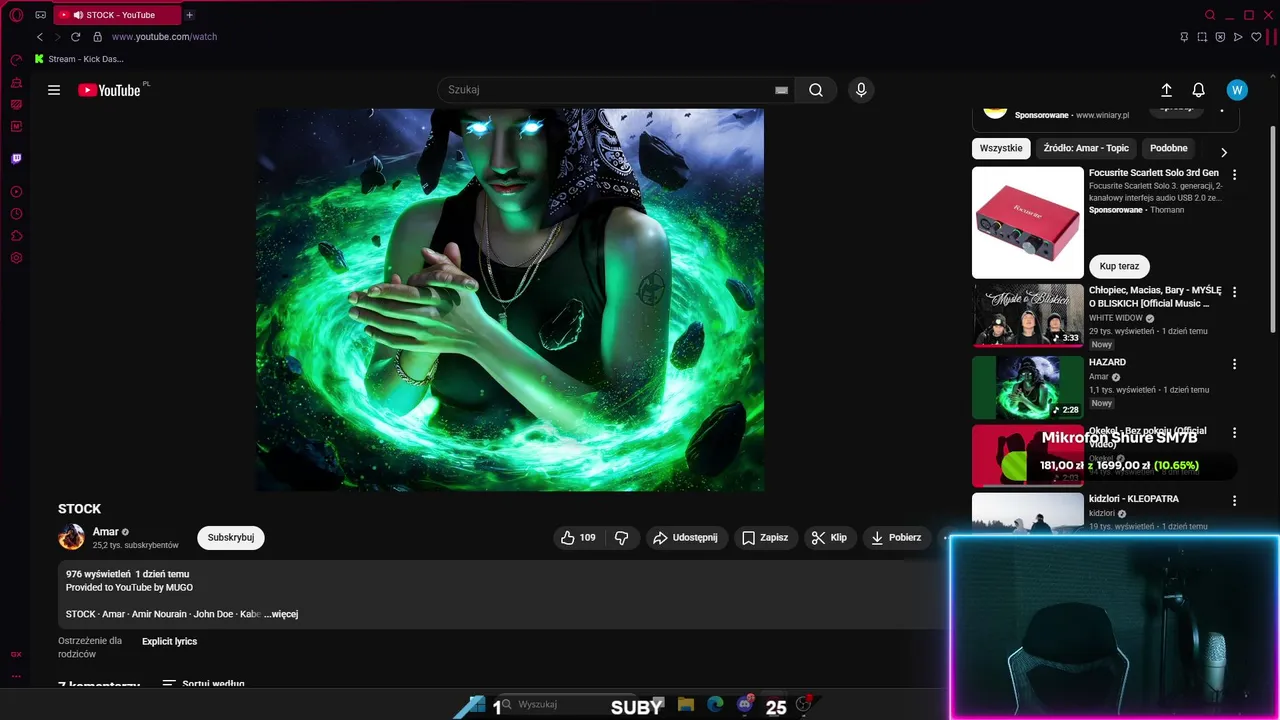Open the HAZARD video thumbnail
The height and width of the screenshot is (720, 1280).
pyautogui.click(x=1027, y=387)
